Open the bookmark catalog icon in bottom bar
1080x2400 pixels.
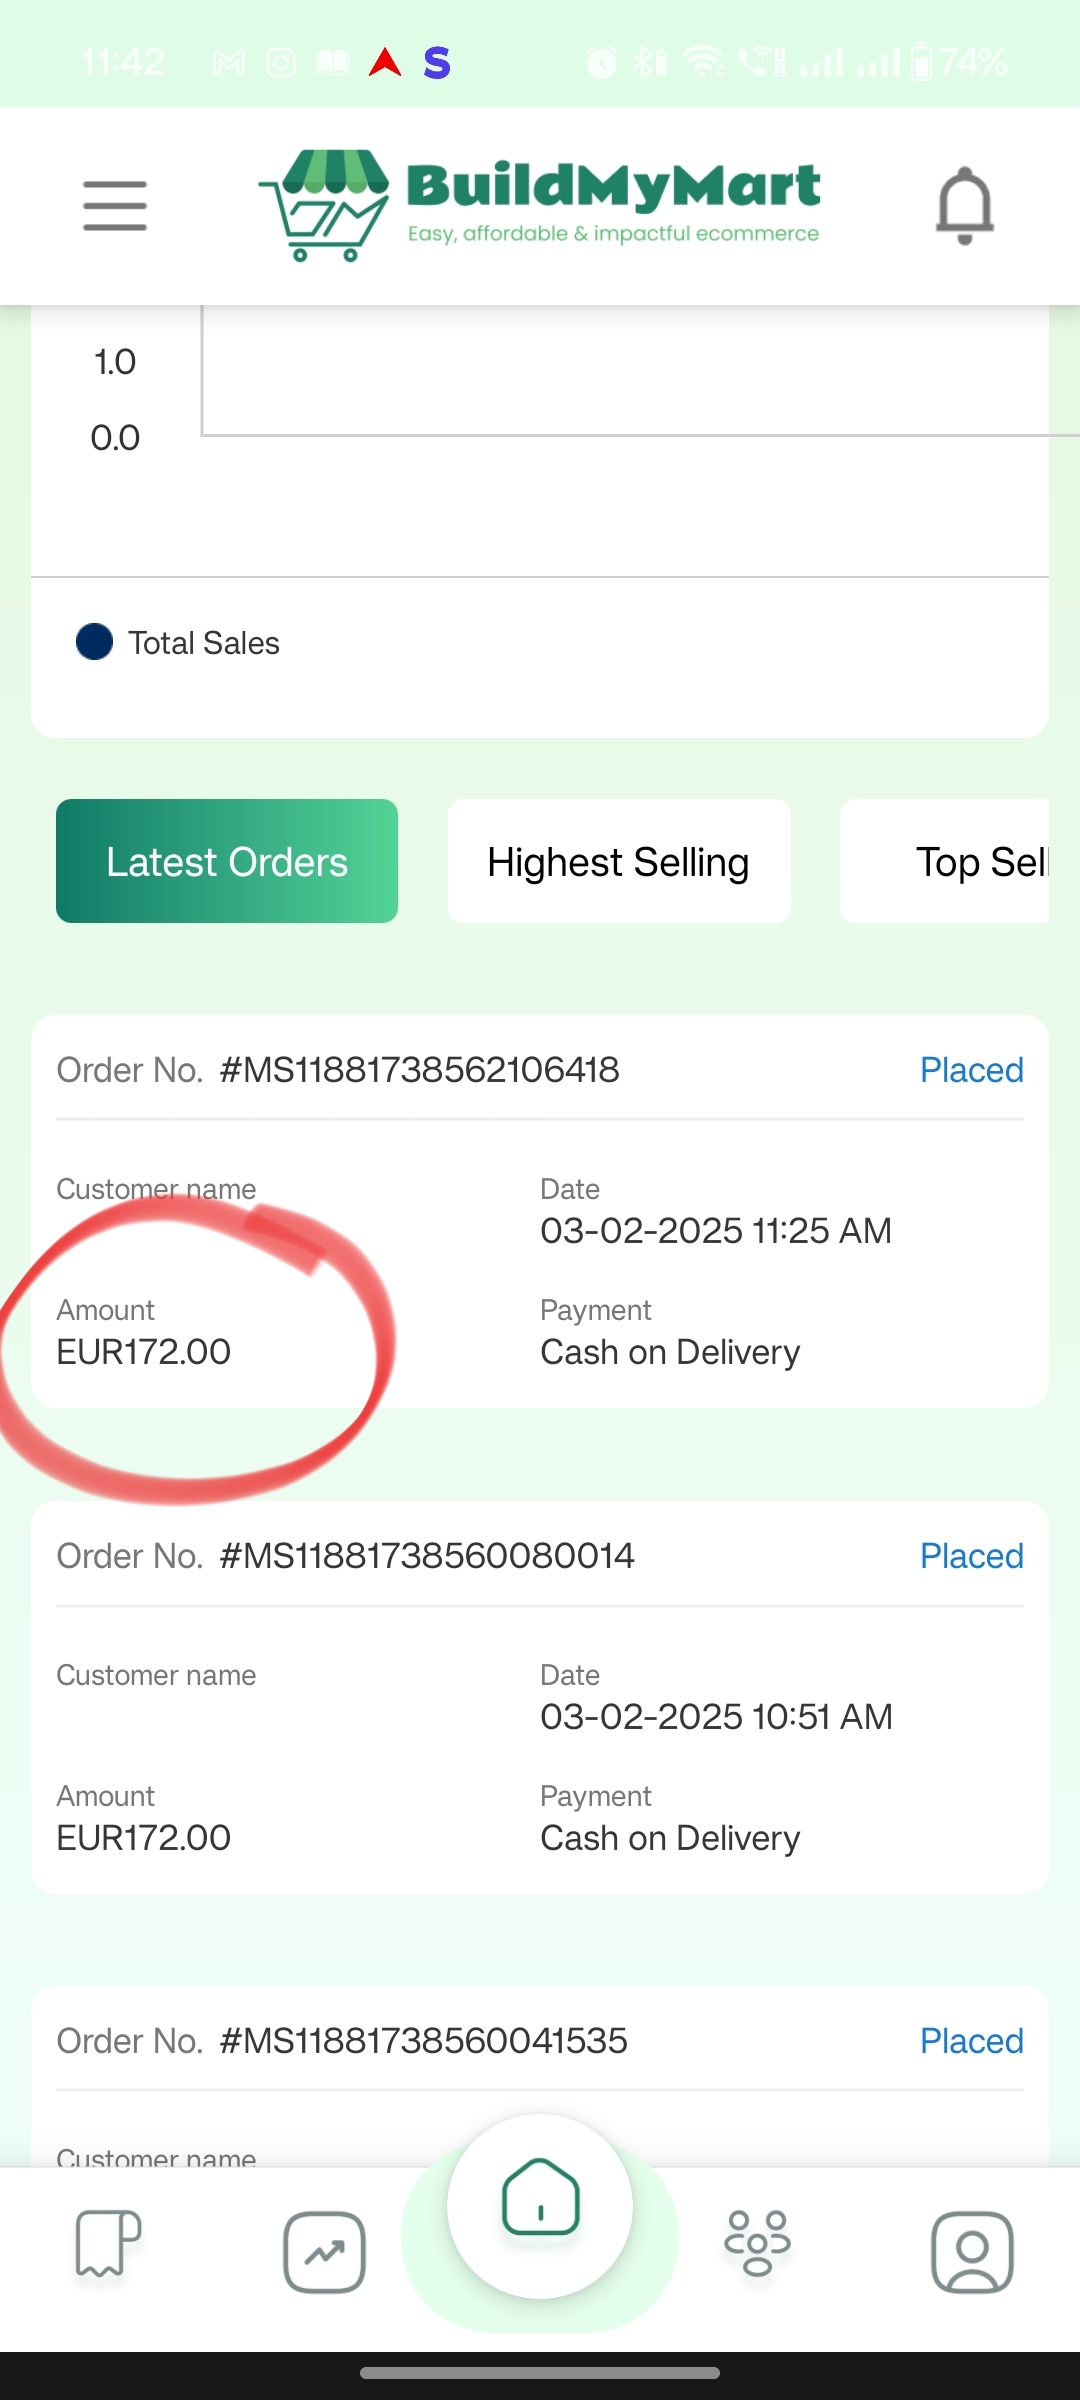(108, 2243)
